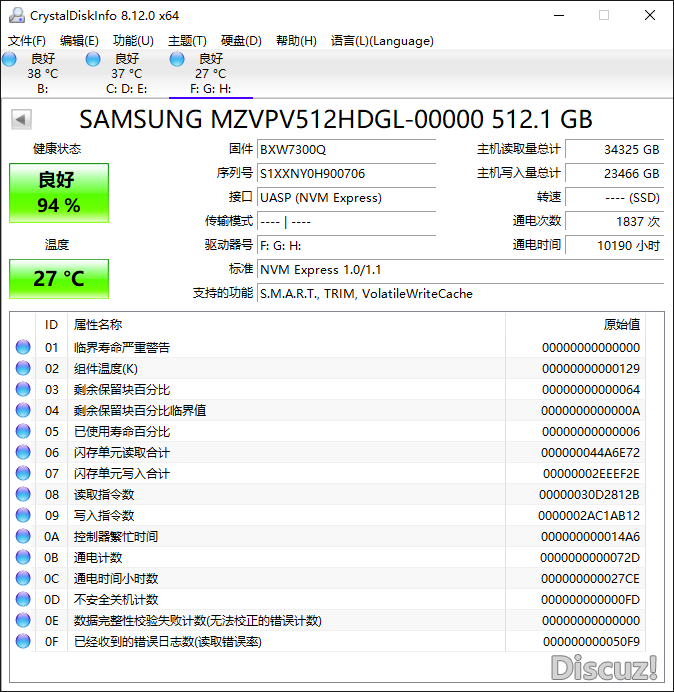
Task: Click the 原始值 column header
Action: pyautogui.click(x=621, y=324)
